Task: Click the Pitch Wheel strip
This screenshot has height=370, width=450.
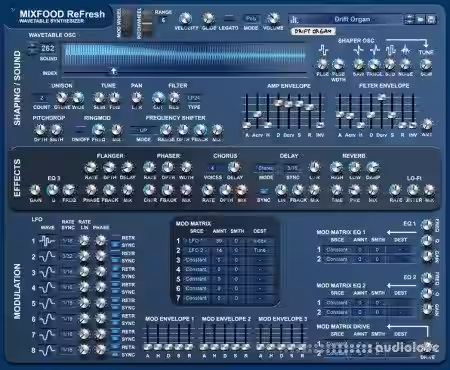Action: pos(148,23)
